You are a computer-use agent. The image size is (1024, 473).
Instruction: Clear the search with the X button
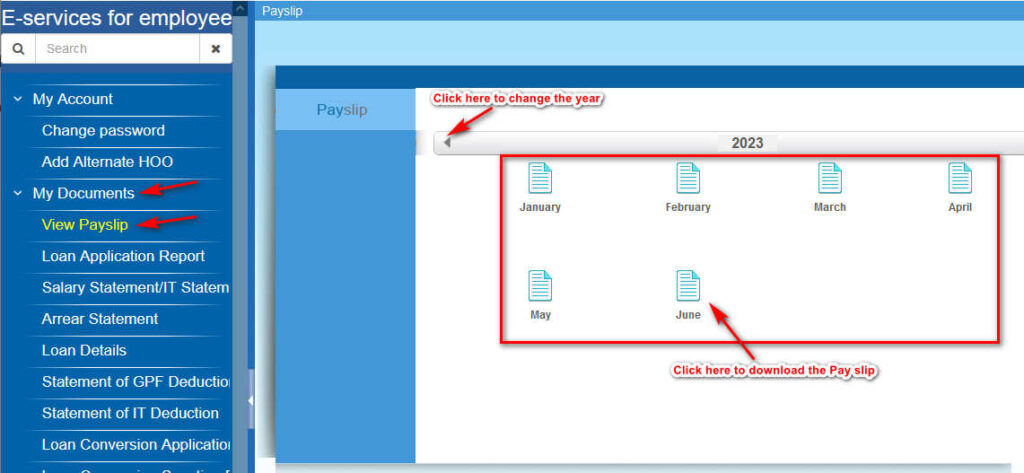pos(216,49)
